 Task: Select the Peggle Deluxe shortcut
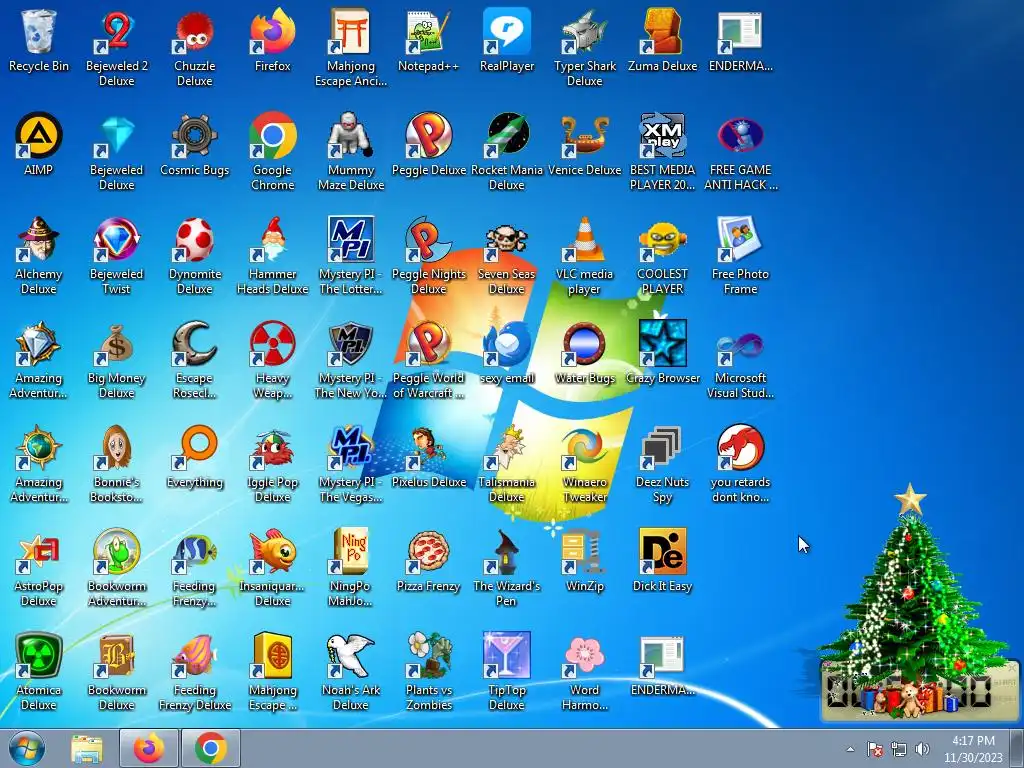pyautogui.click(x=428, y=135)
